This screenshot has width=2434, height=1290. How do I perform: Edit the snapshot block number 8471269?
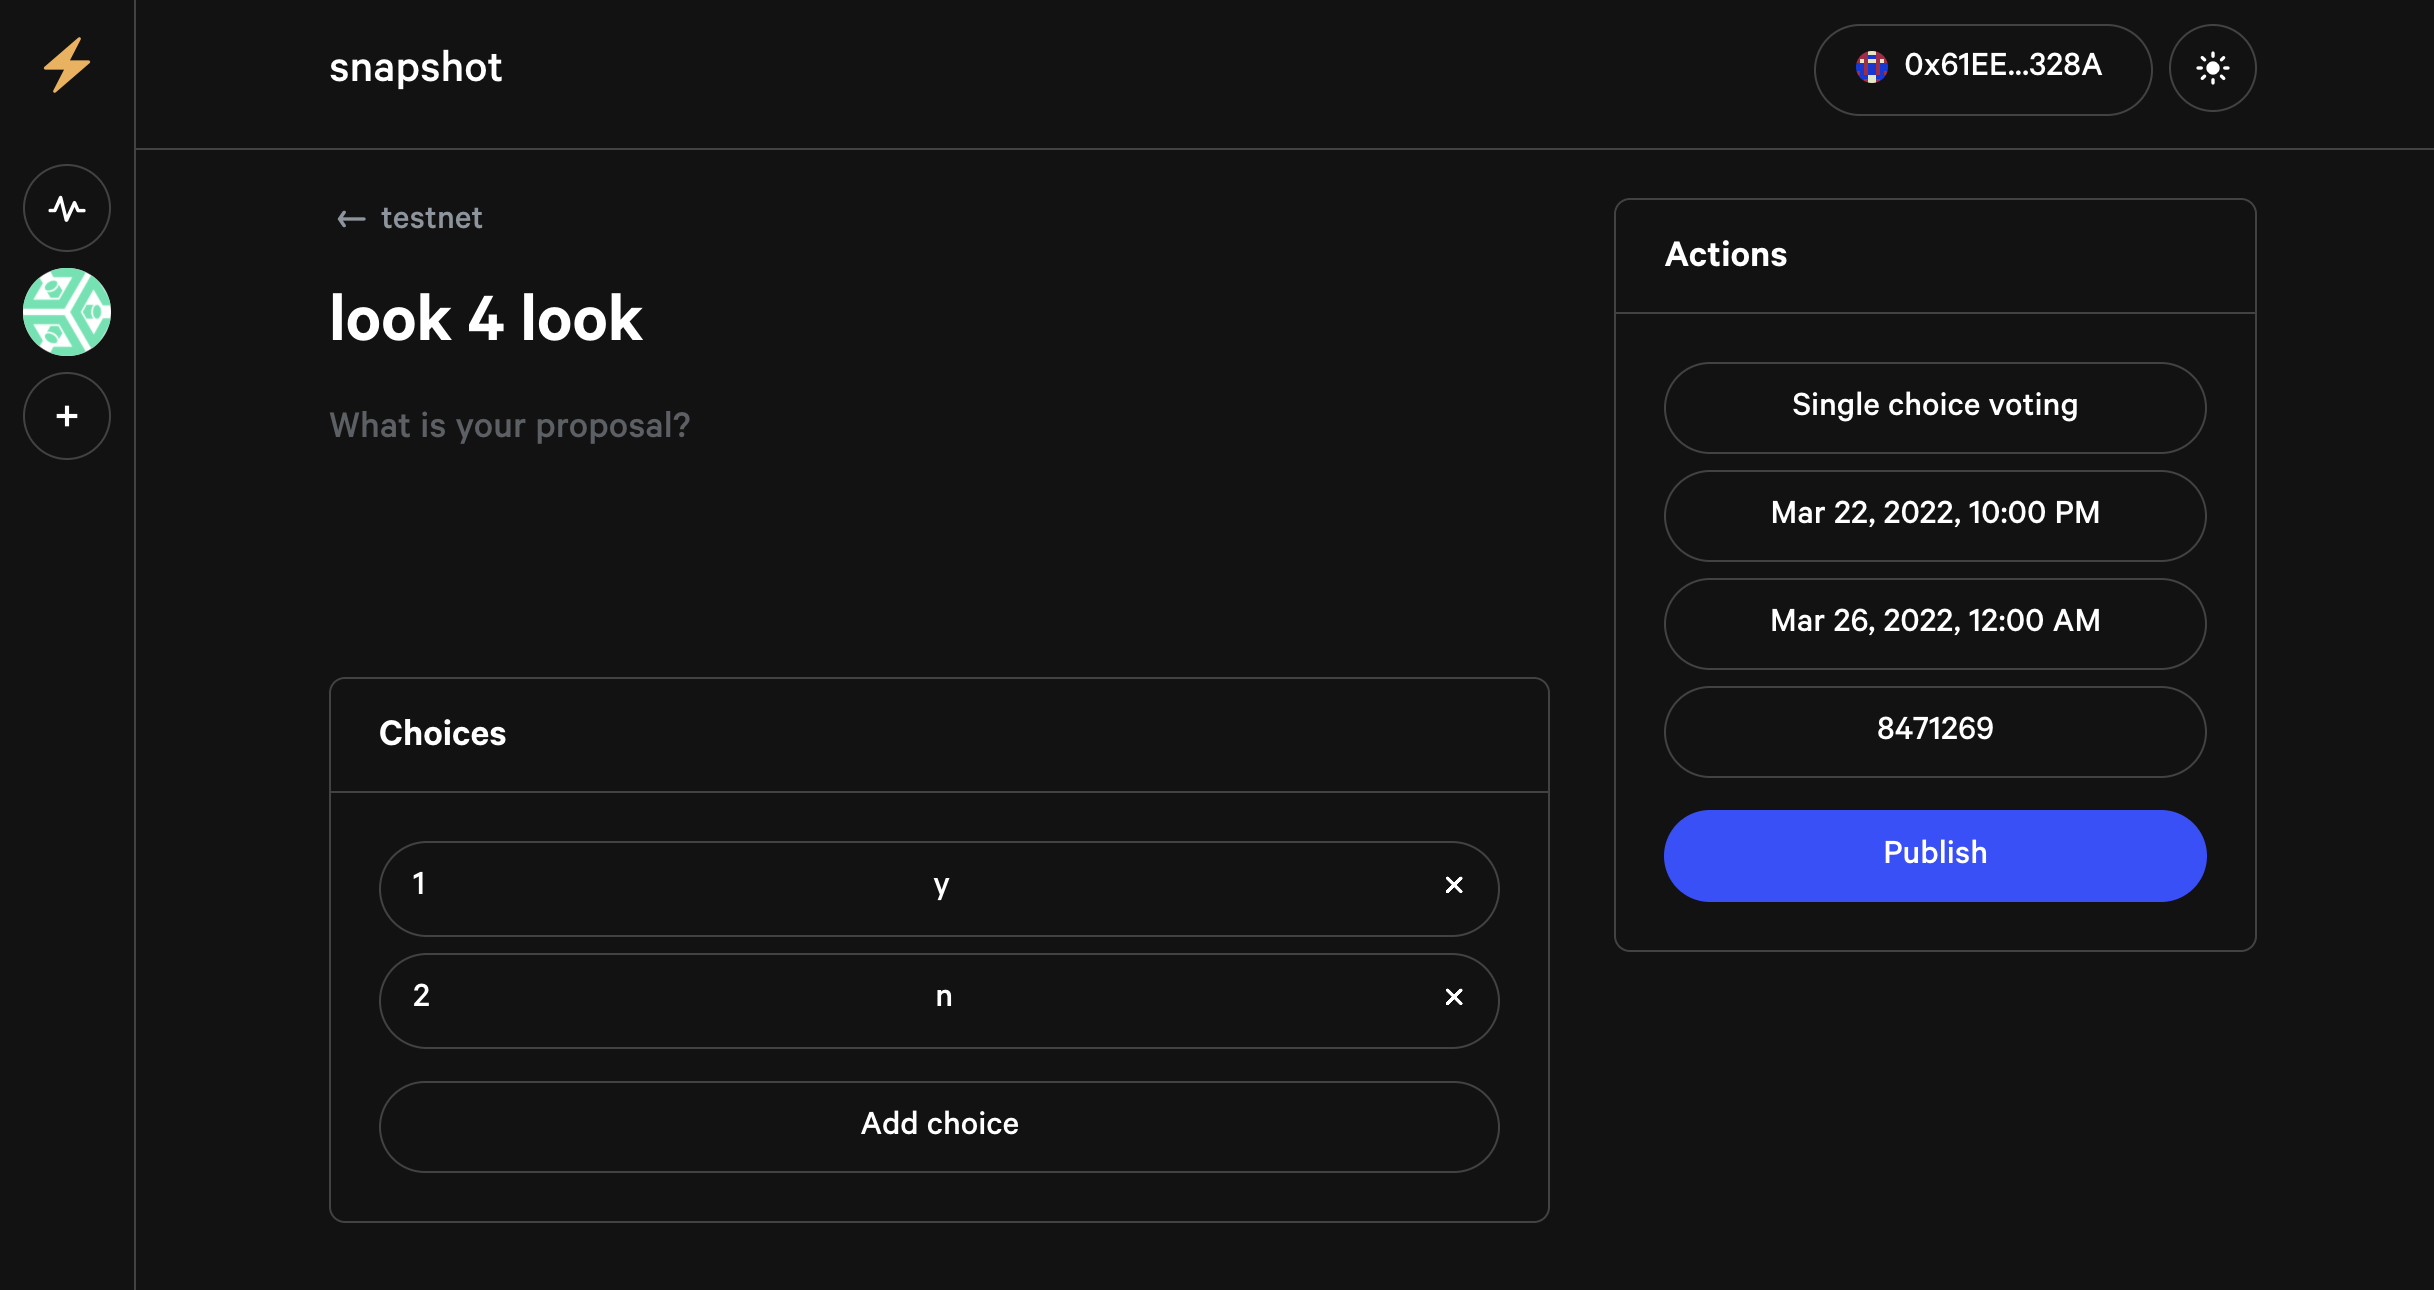pos(1934,731)
